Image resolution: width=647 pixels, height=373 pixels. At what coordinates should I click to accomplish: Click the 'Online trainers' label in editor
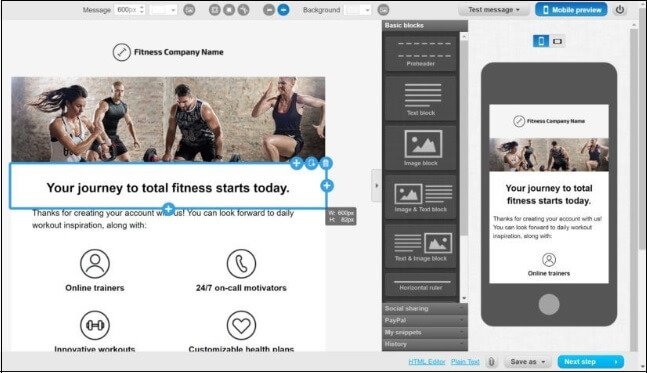pyautogui.click(x=95, y=288)
